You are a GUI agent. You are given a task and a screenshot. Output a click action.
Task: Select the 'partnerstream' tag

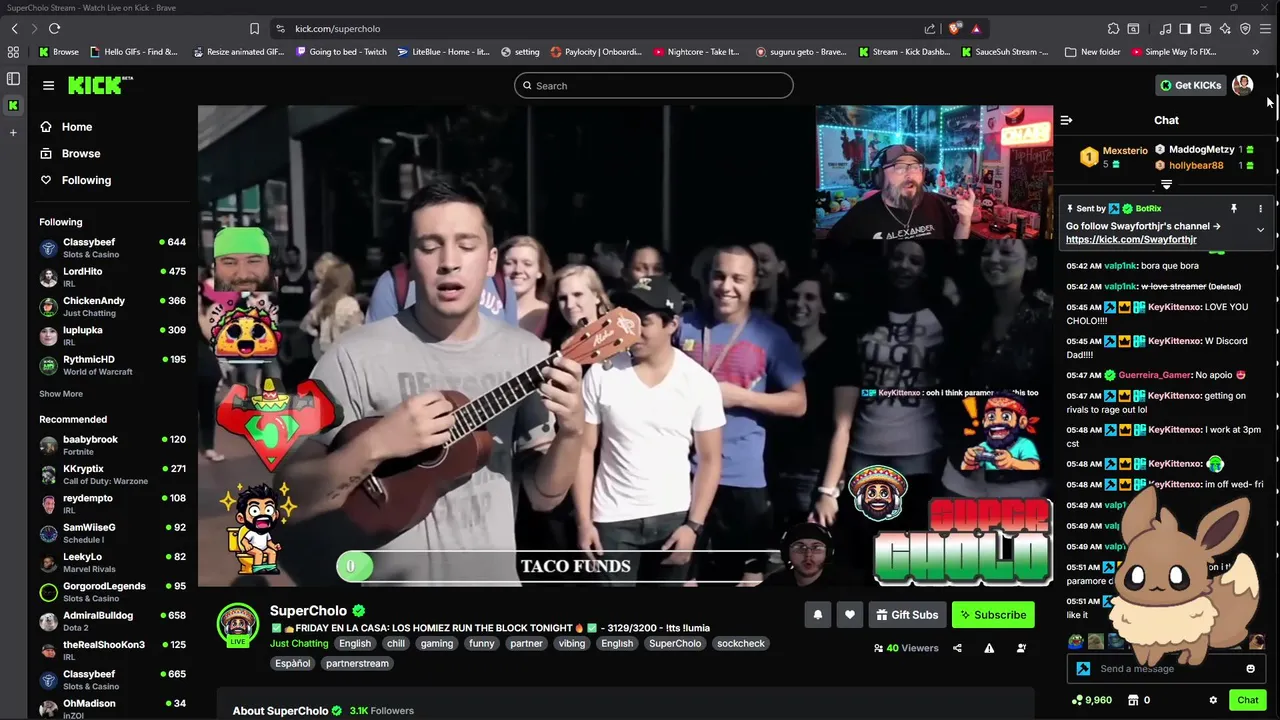357,663
